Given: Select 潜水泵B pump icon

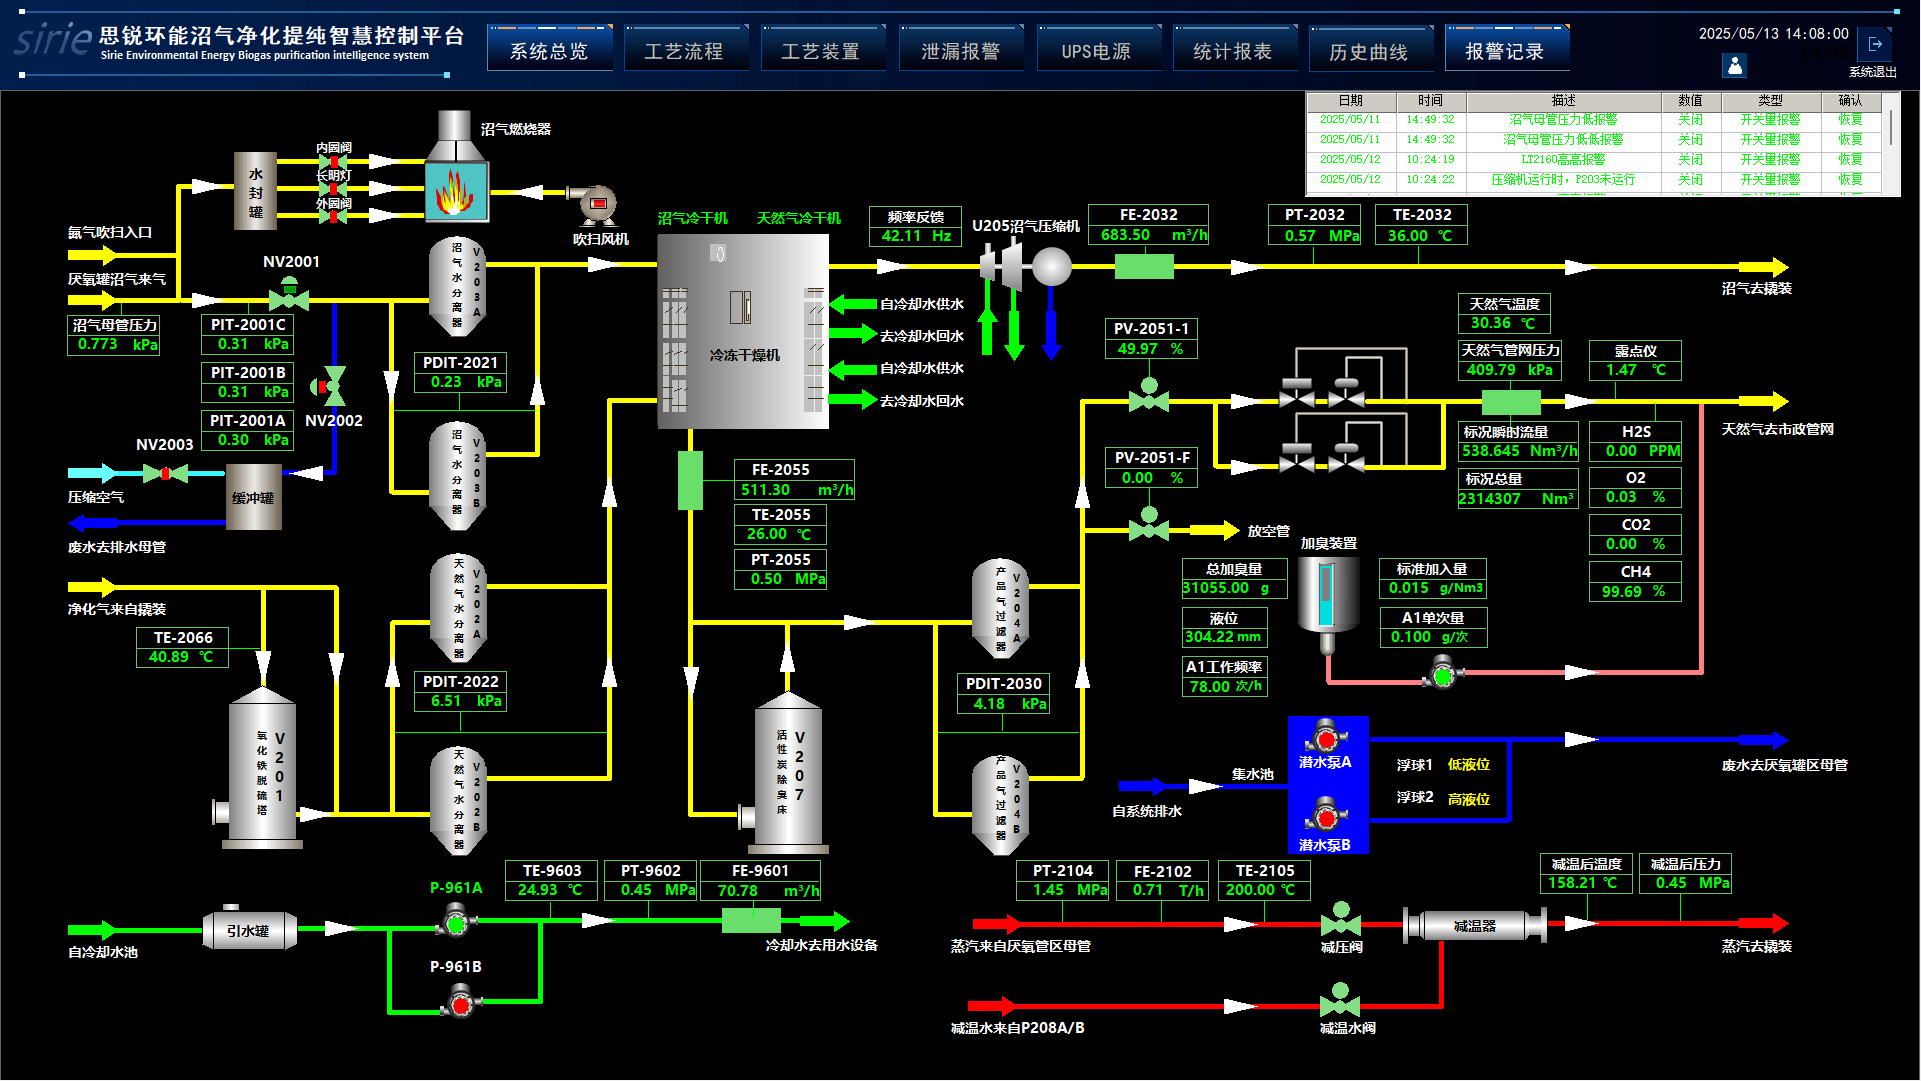Looking at the screenshot, I should coord(1326,815).
